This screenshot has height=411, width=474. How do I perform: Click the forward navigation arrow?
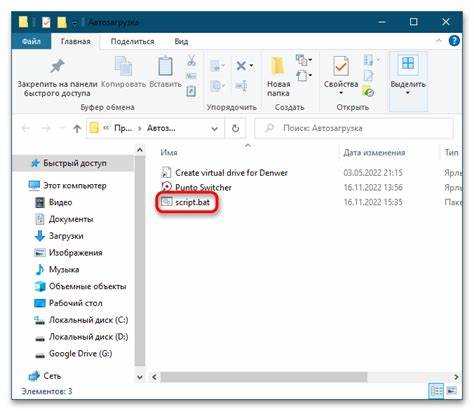point(46,128)
